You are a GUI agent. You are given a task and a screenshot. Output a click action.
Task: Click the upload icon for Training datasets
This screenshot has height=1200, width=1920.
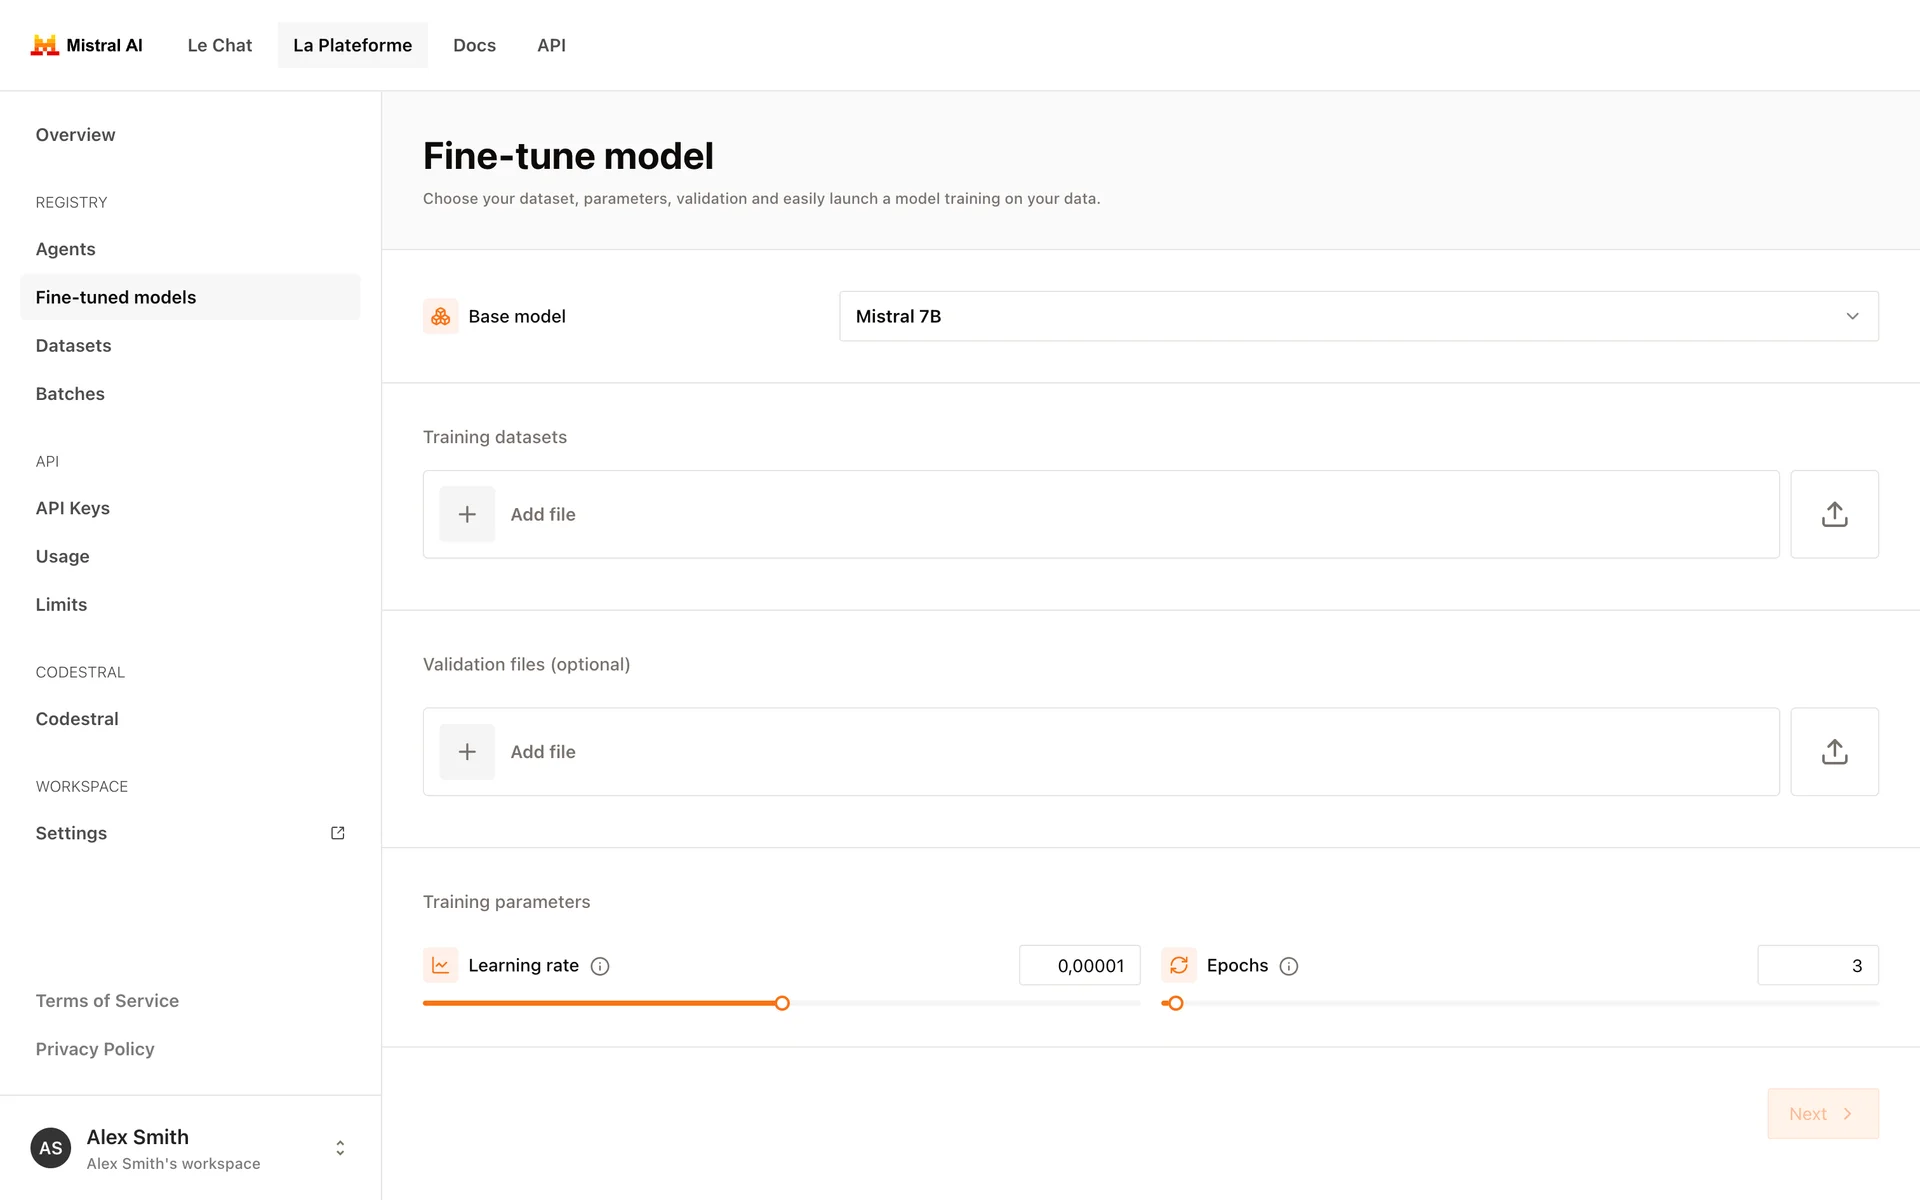pyautogui.click(x=1834, y=514)
